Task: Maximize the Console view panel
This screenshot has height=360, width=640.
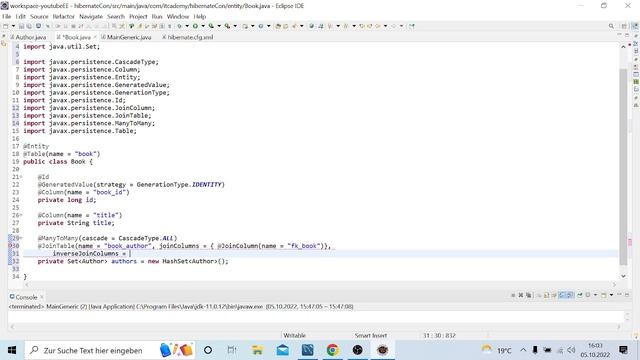Action: click(627, 295)
